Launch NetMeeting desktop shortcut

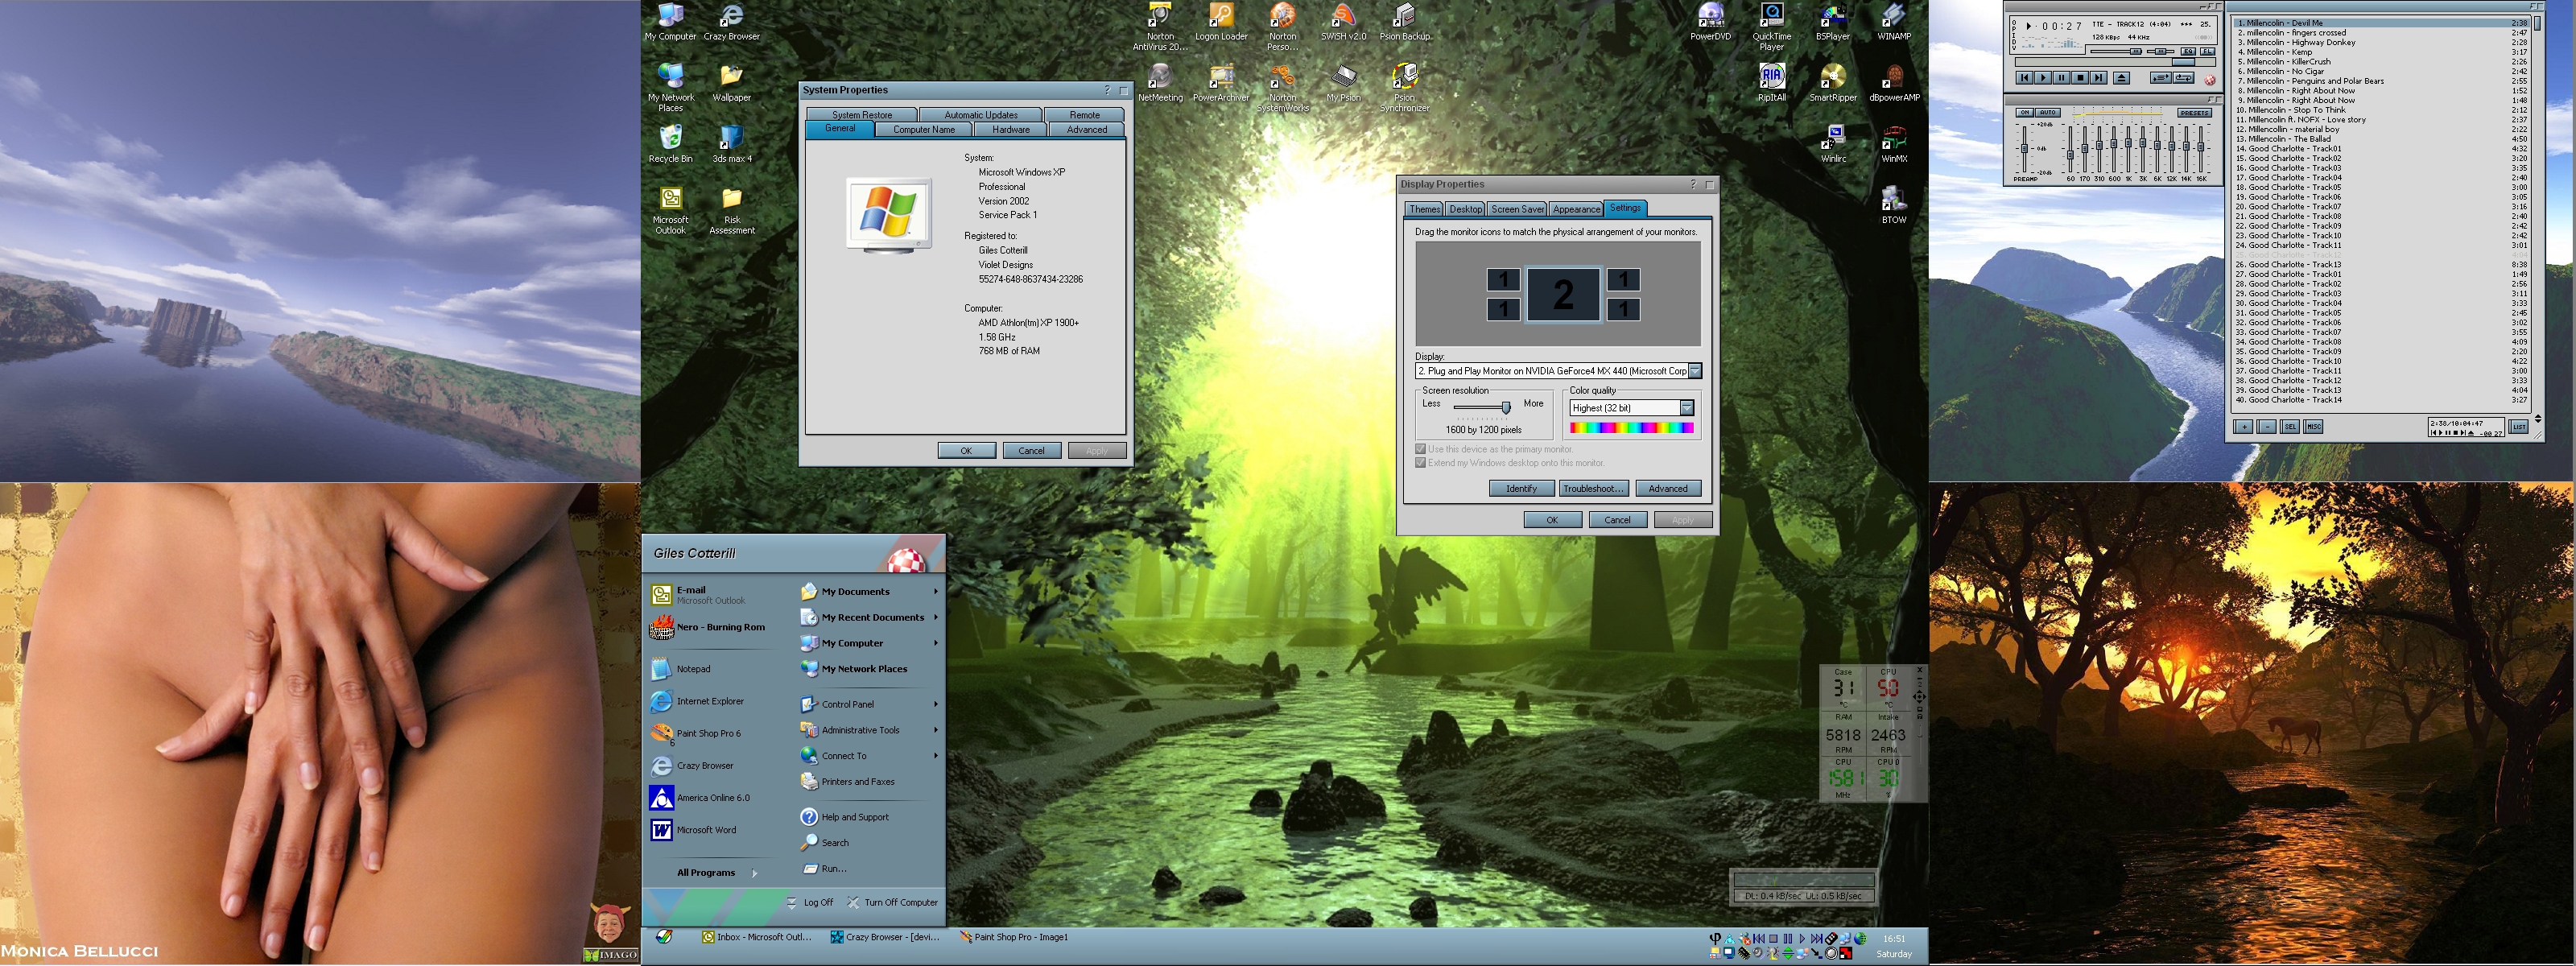click(1160, 83)
